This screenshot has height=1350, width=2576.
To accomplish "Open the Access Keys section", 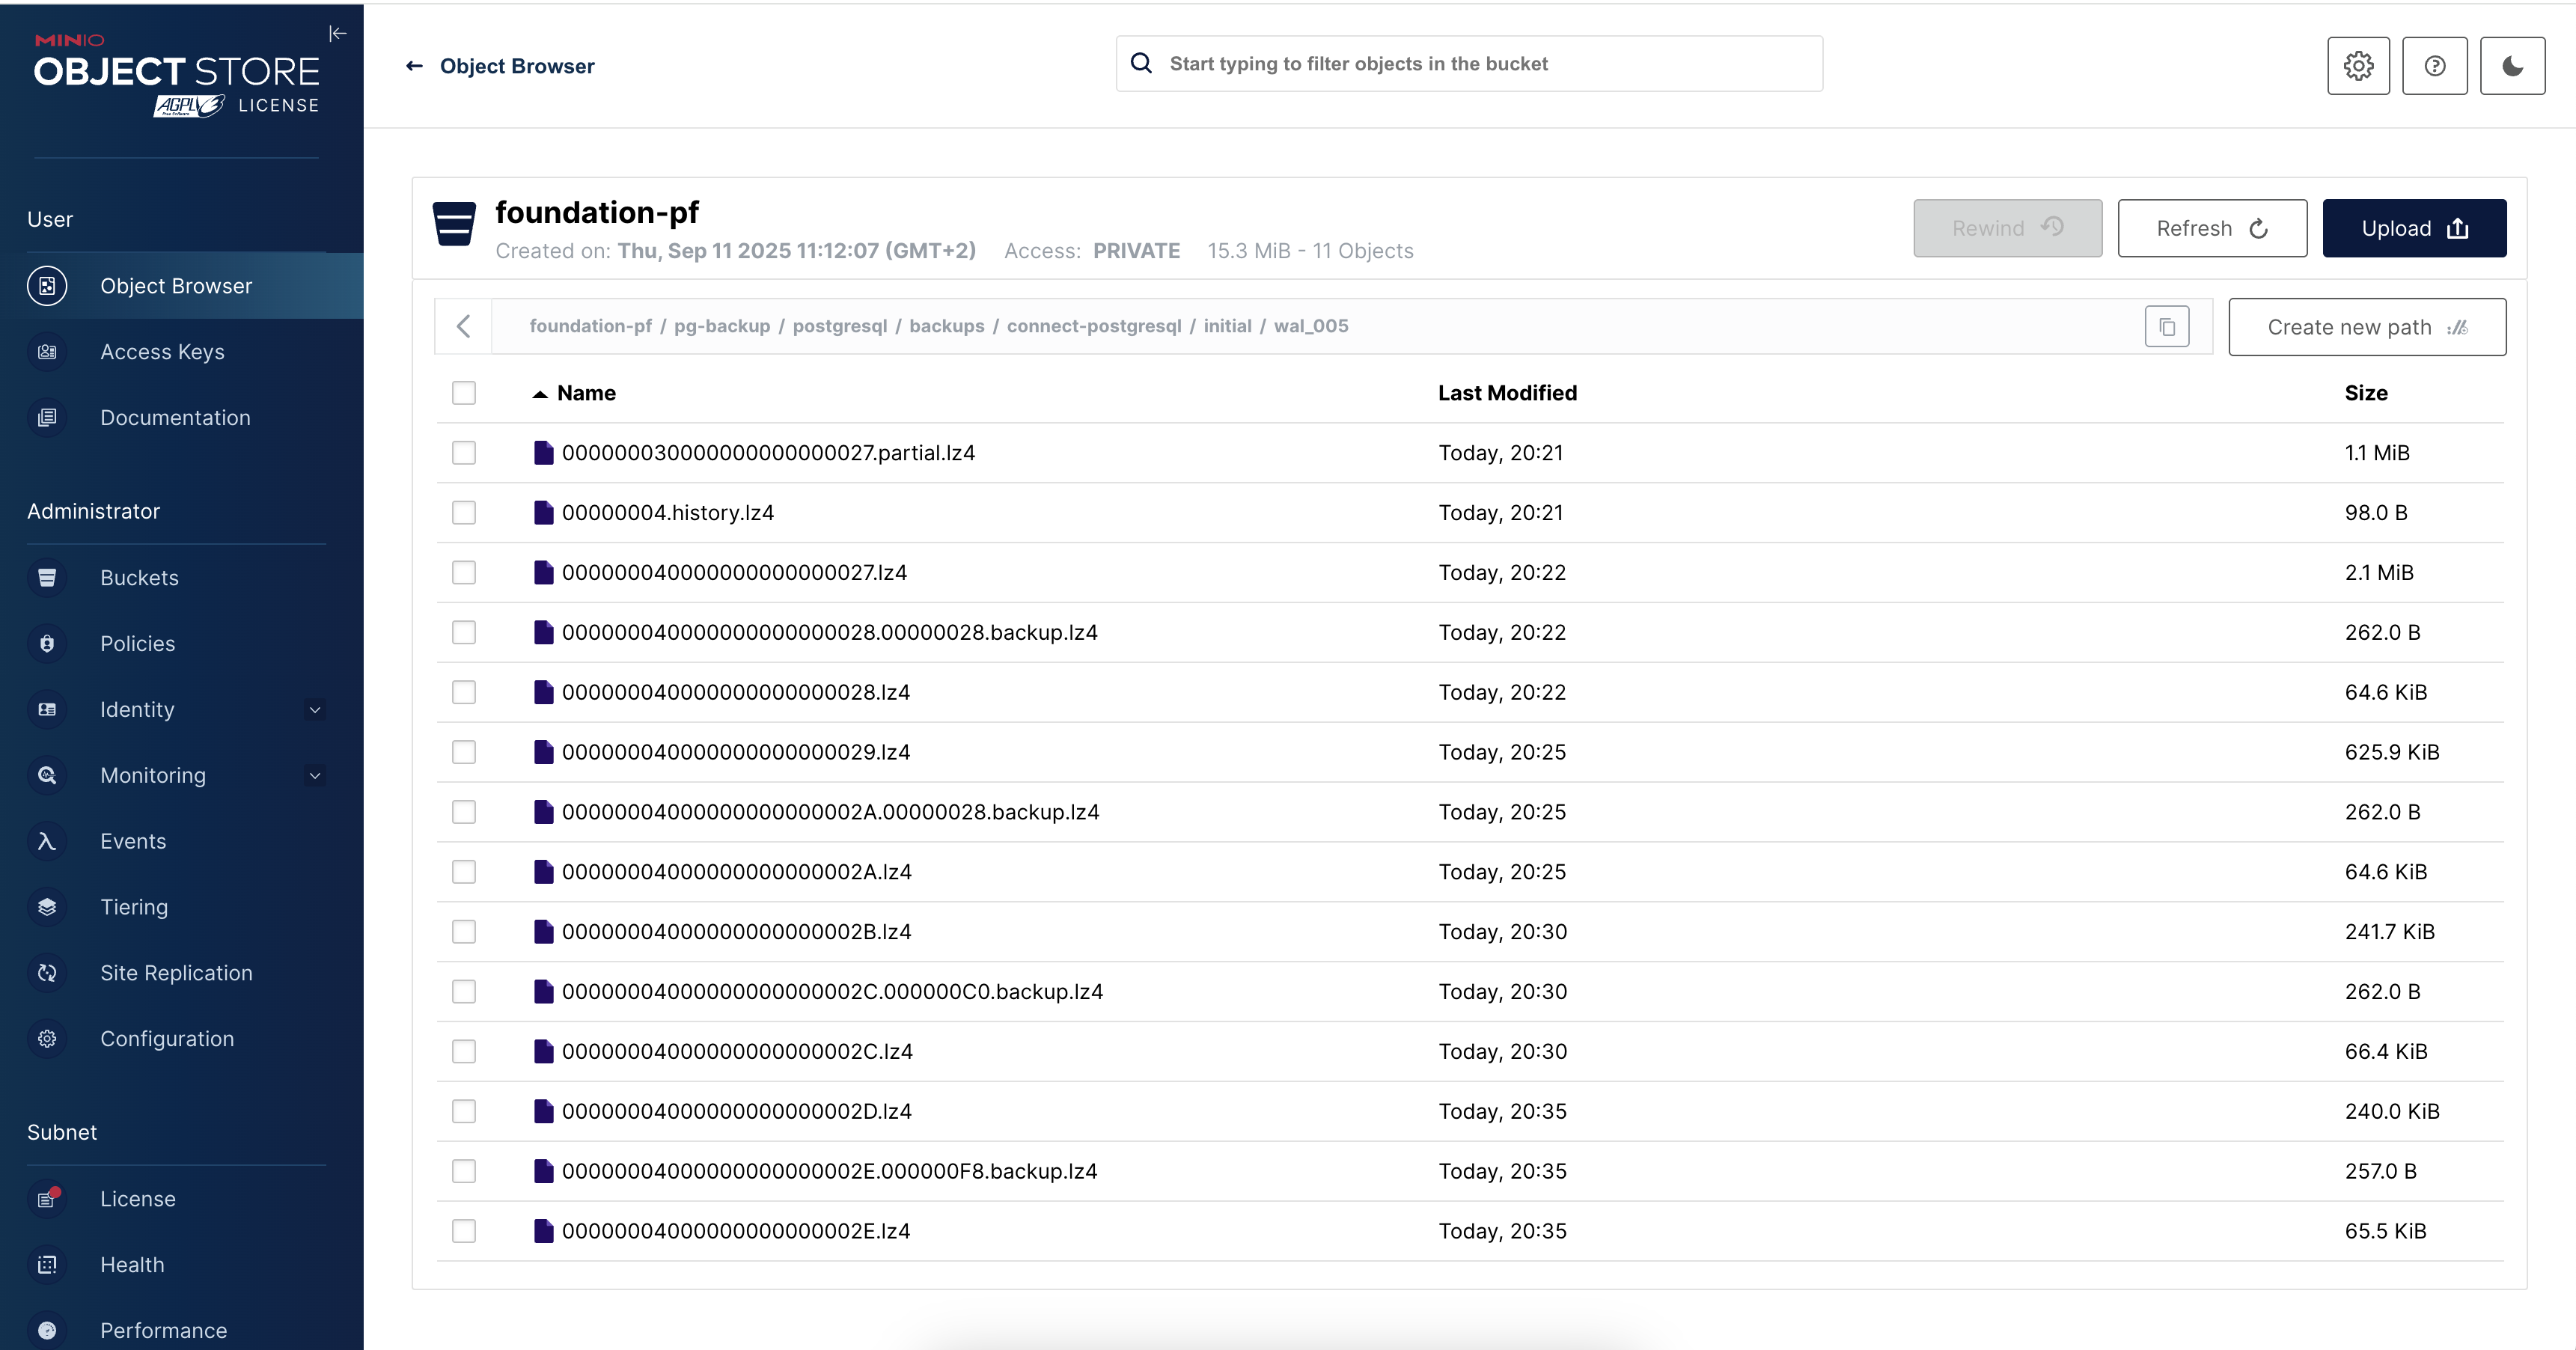I will pos(162,351).
